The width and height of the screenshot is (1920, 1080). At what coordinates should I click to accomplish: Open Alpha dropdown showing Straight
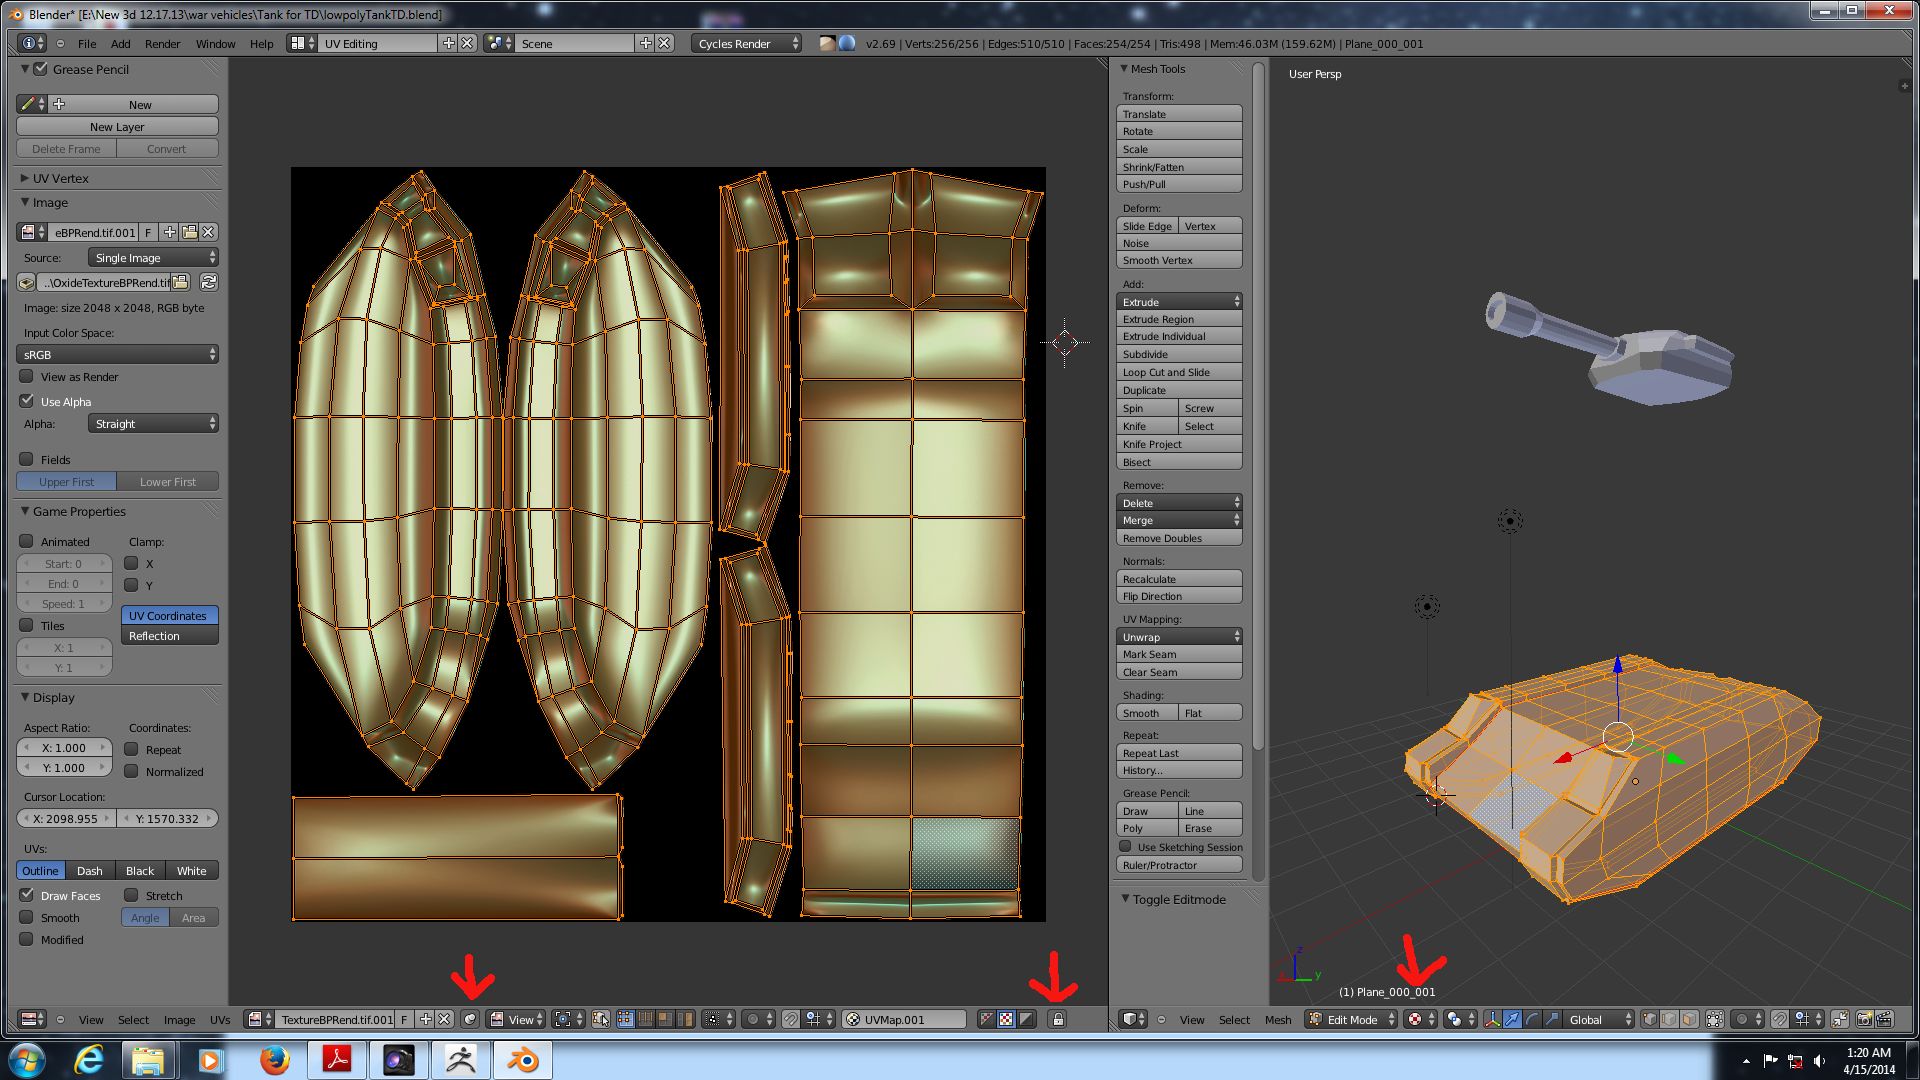[153, 423]
